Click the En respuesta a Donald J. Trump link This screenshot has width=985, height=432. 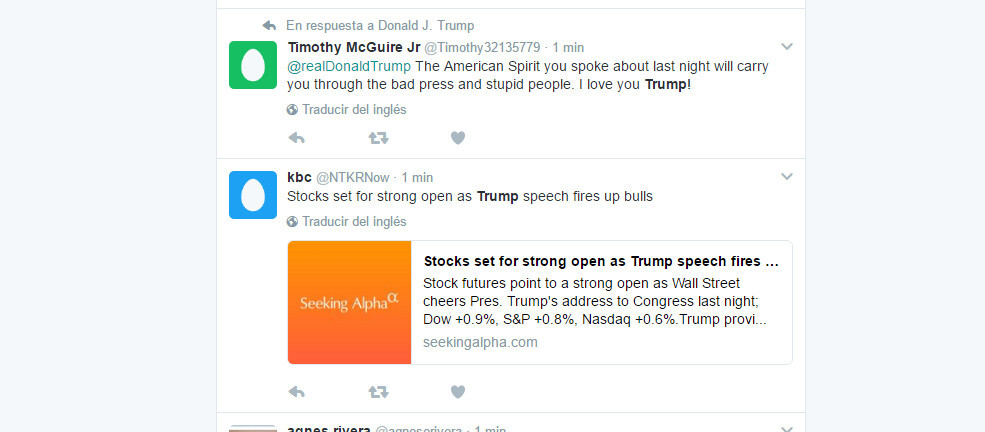pyautogui.click(x=380, y=26)
